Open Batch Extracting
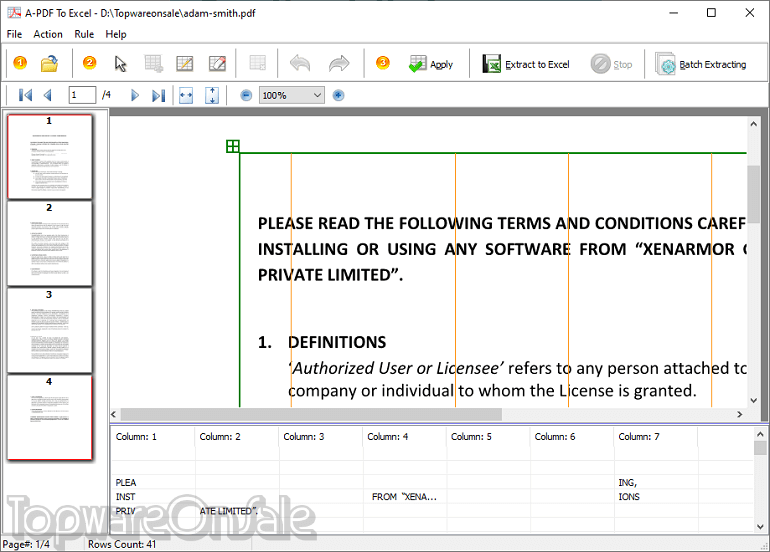Viewport: 770px width, 552px height. click(x=701, y=64)
